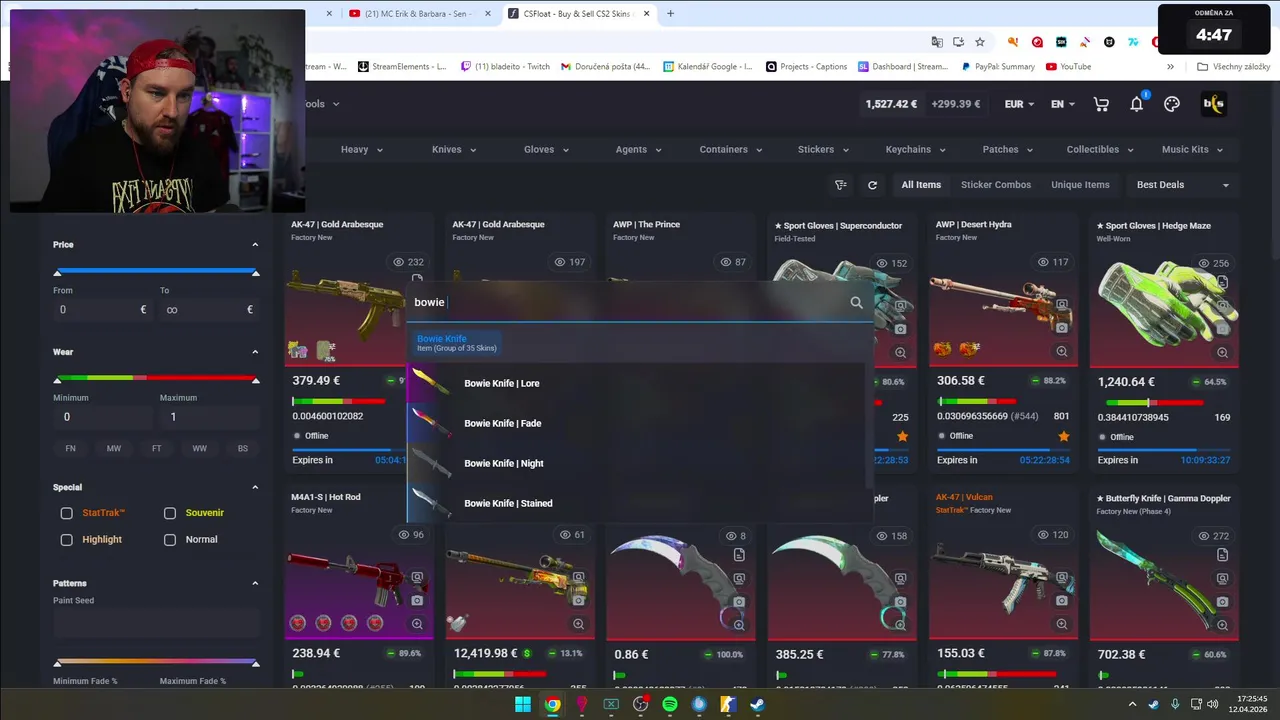Click the Paint Seed input field
The image size is (1280, 720).
[x=156, y=623]
